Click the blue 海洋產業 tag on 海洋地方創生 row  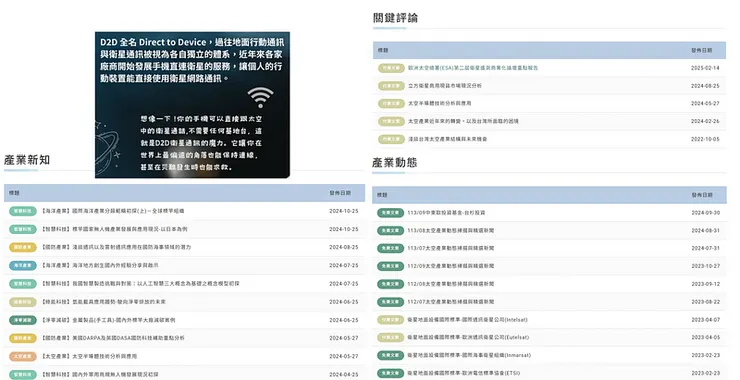[x=23, y=265]
